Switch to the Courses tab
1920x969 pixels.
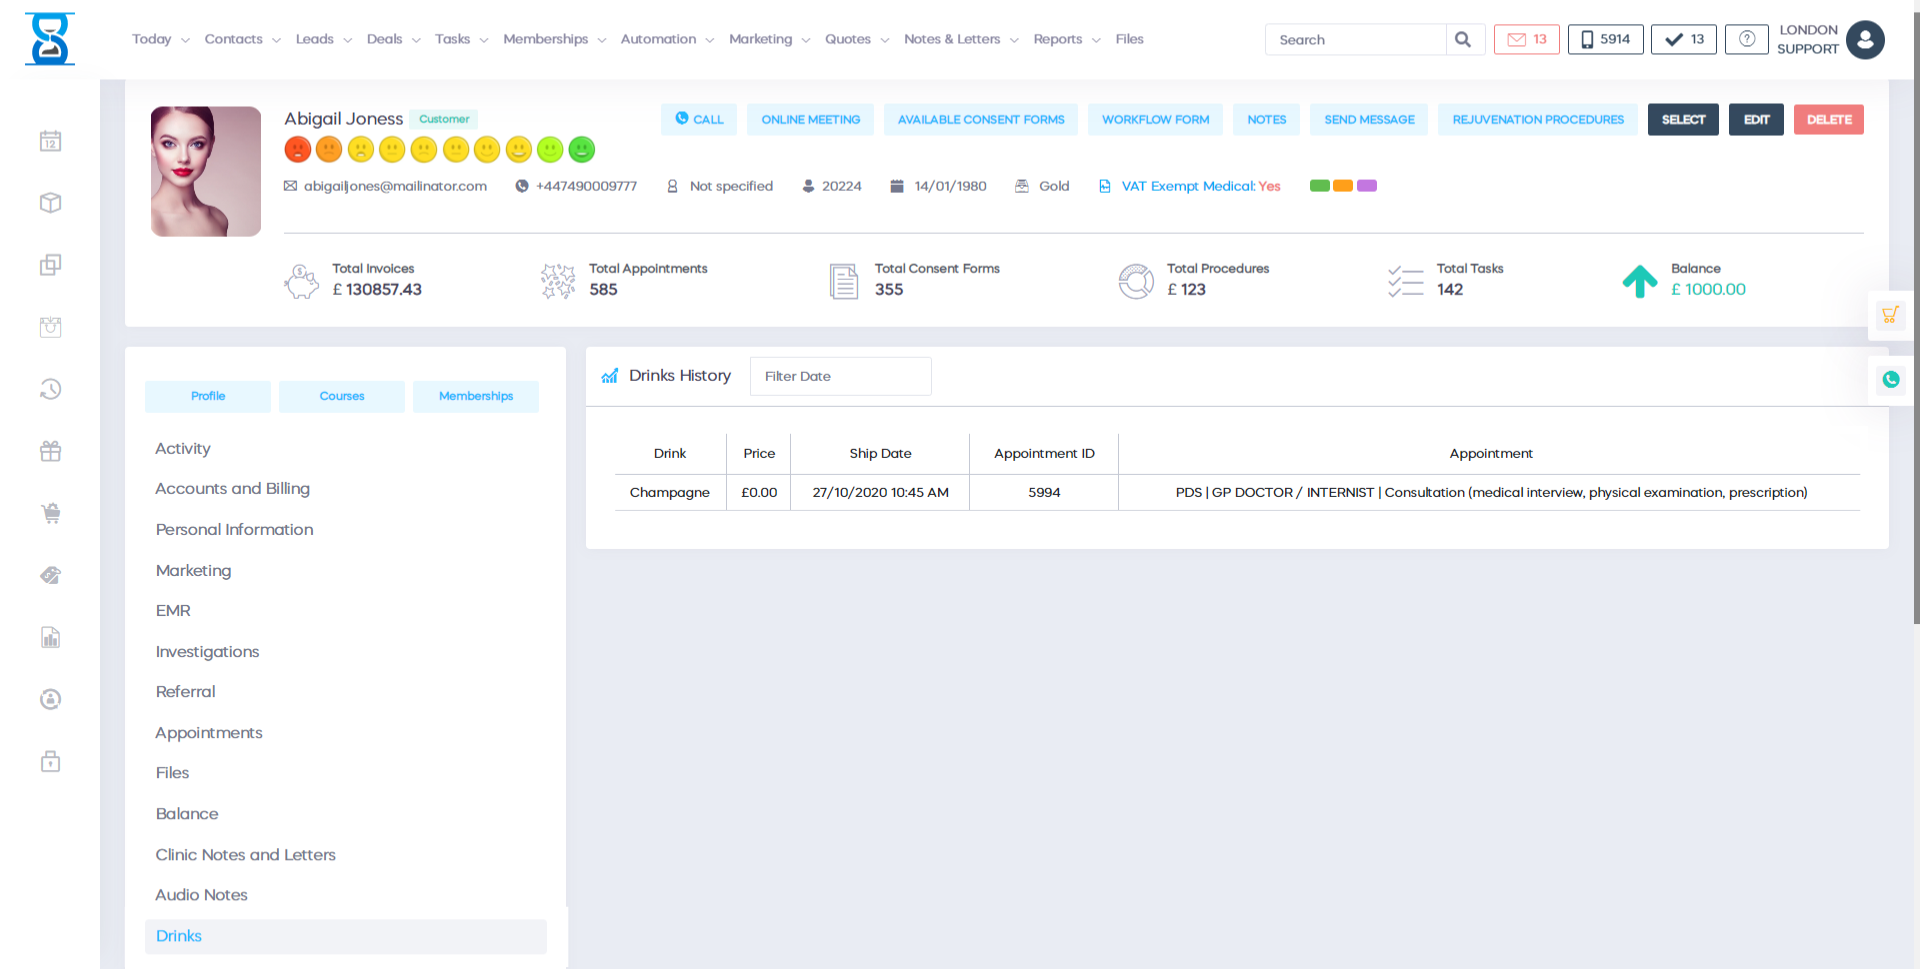(x=342, y=396)
